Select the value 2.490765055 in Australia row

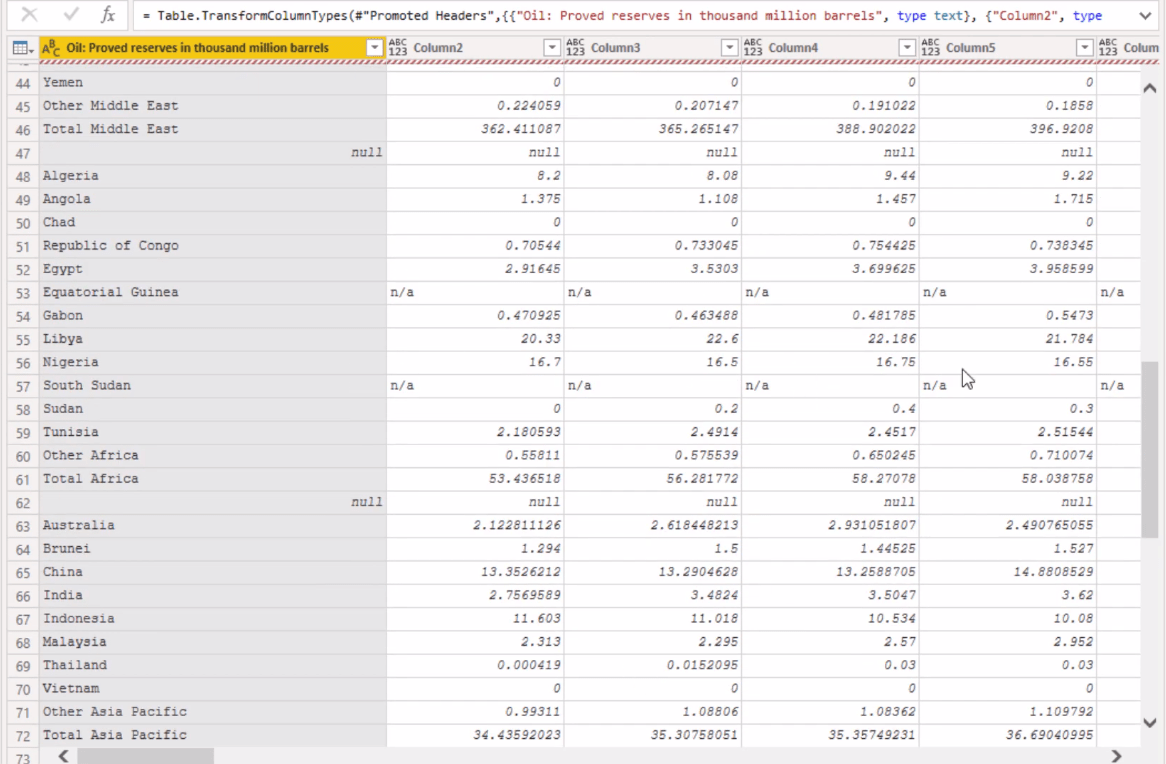coord(1008,525)
